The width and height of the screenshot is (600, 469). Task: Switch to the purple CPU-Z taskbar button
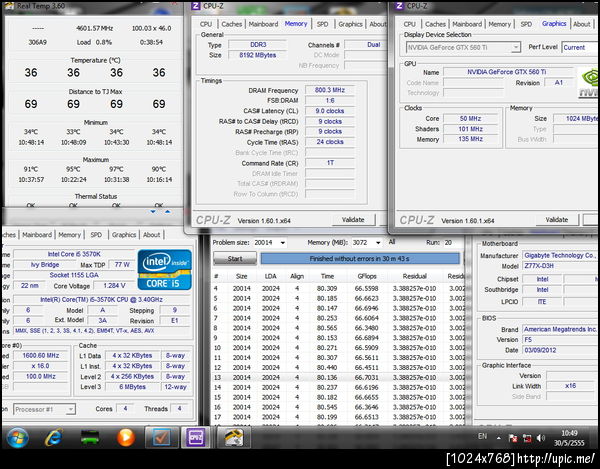pyautogui.click(x=196, y=437)
